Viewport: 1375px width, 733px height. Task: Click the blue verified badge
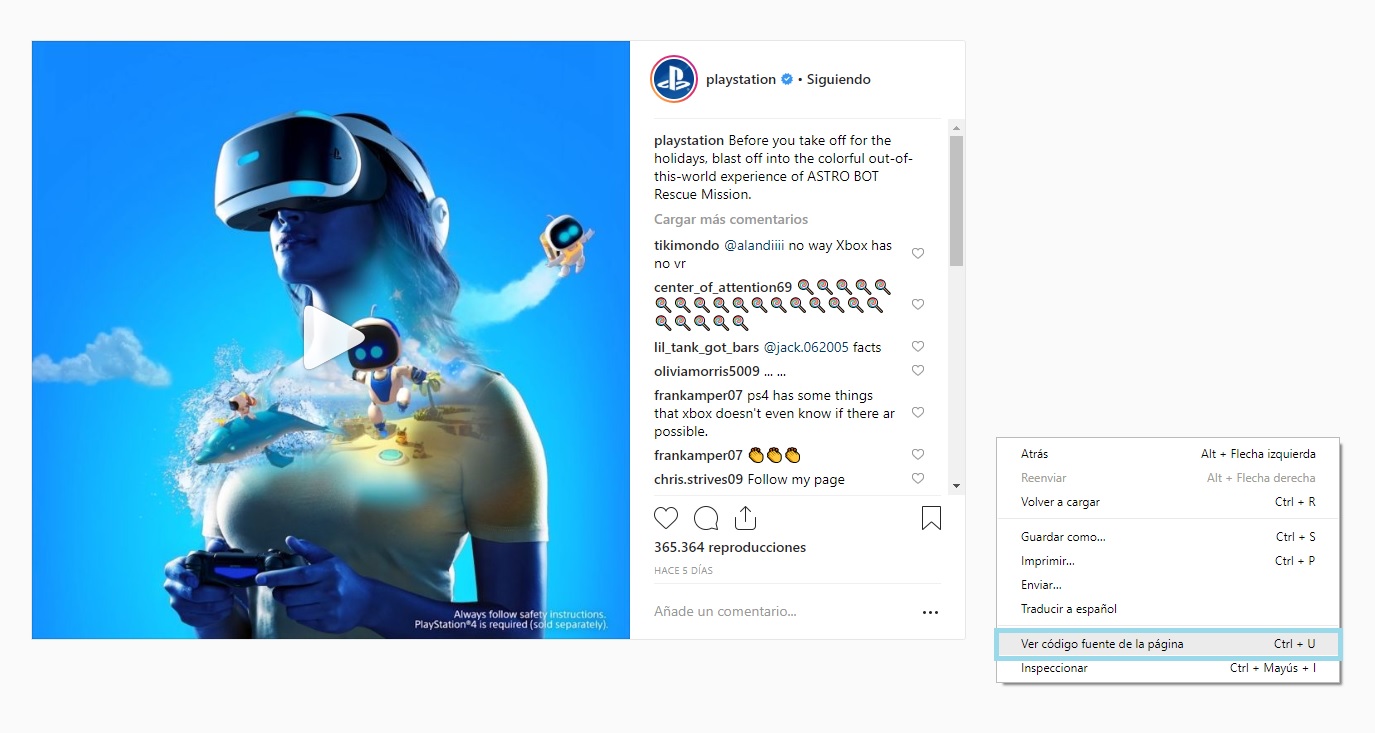click(x=787, y=80)
